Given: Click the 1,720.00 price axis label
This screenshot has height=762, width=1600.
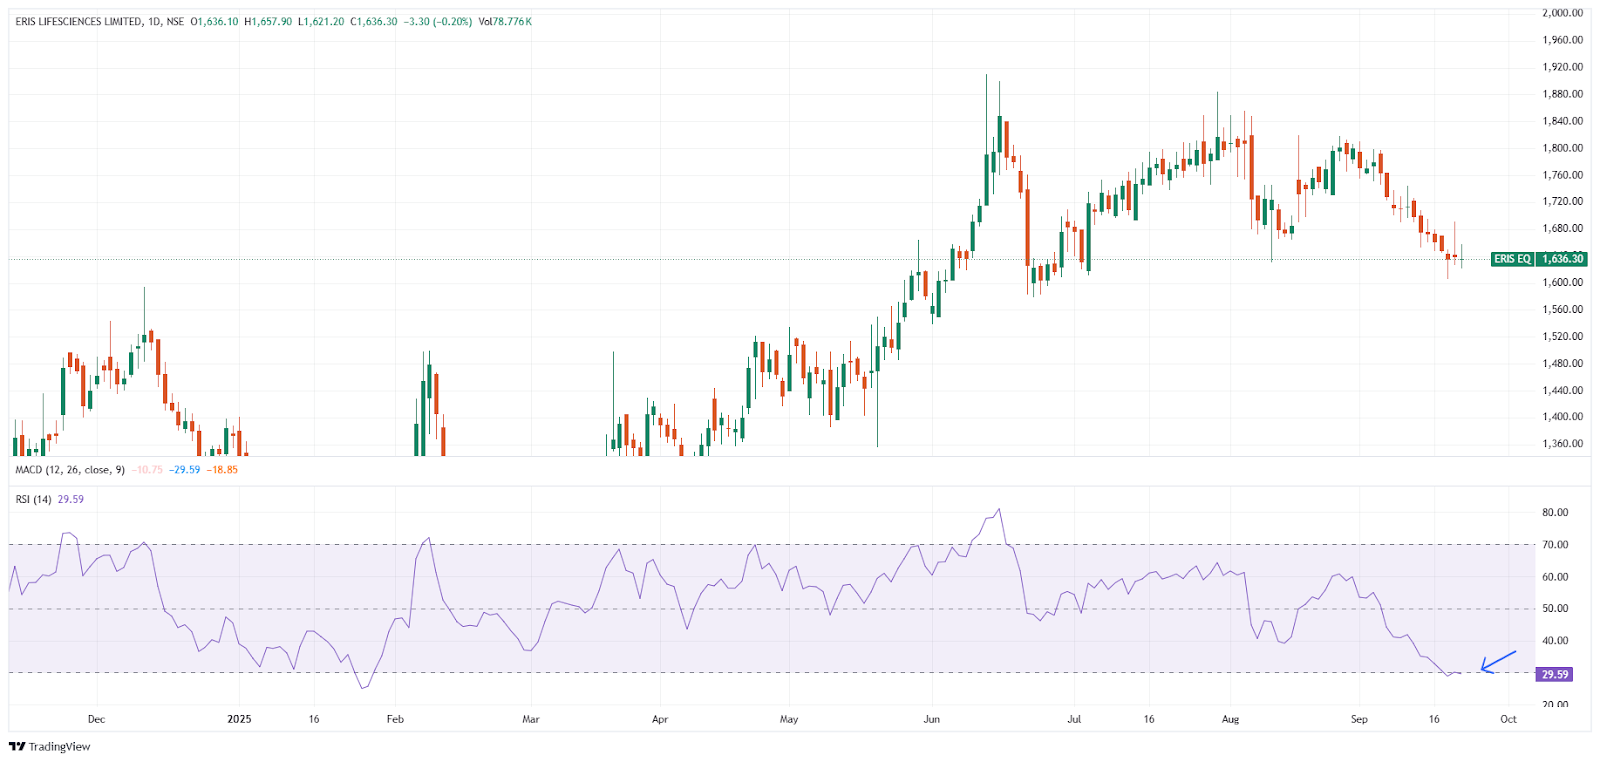Looking at the screenshot, I should tap(1563, 201).
